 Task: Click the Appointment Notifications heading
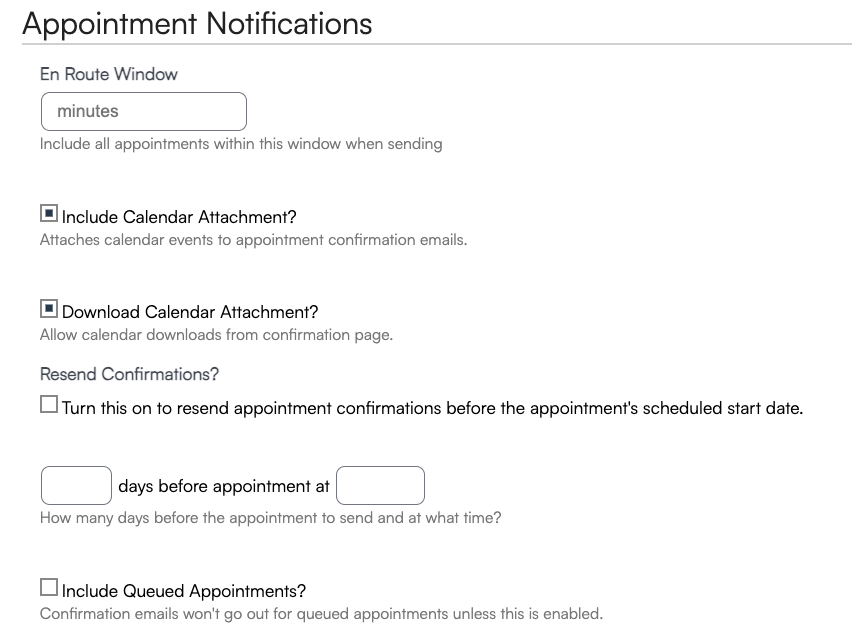tap(197, 23)
